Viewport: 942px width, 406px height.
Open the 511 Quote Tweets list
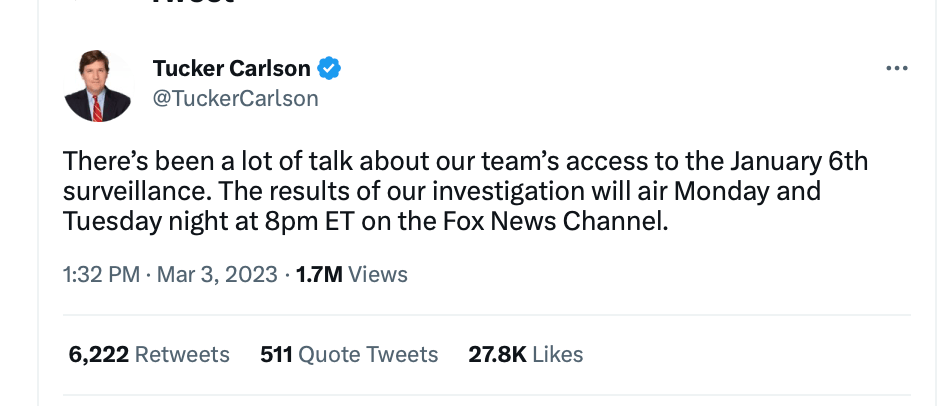349,354
